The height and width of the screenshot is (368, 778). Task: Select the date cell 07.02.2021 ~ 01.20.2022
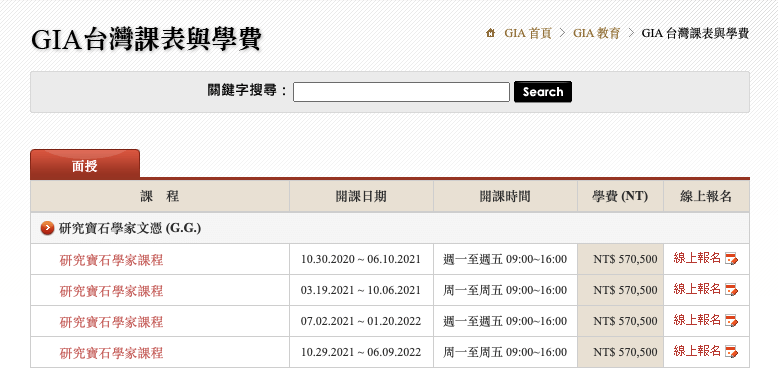coord(361,321)
